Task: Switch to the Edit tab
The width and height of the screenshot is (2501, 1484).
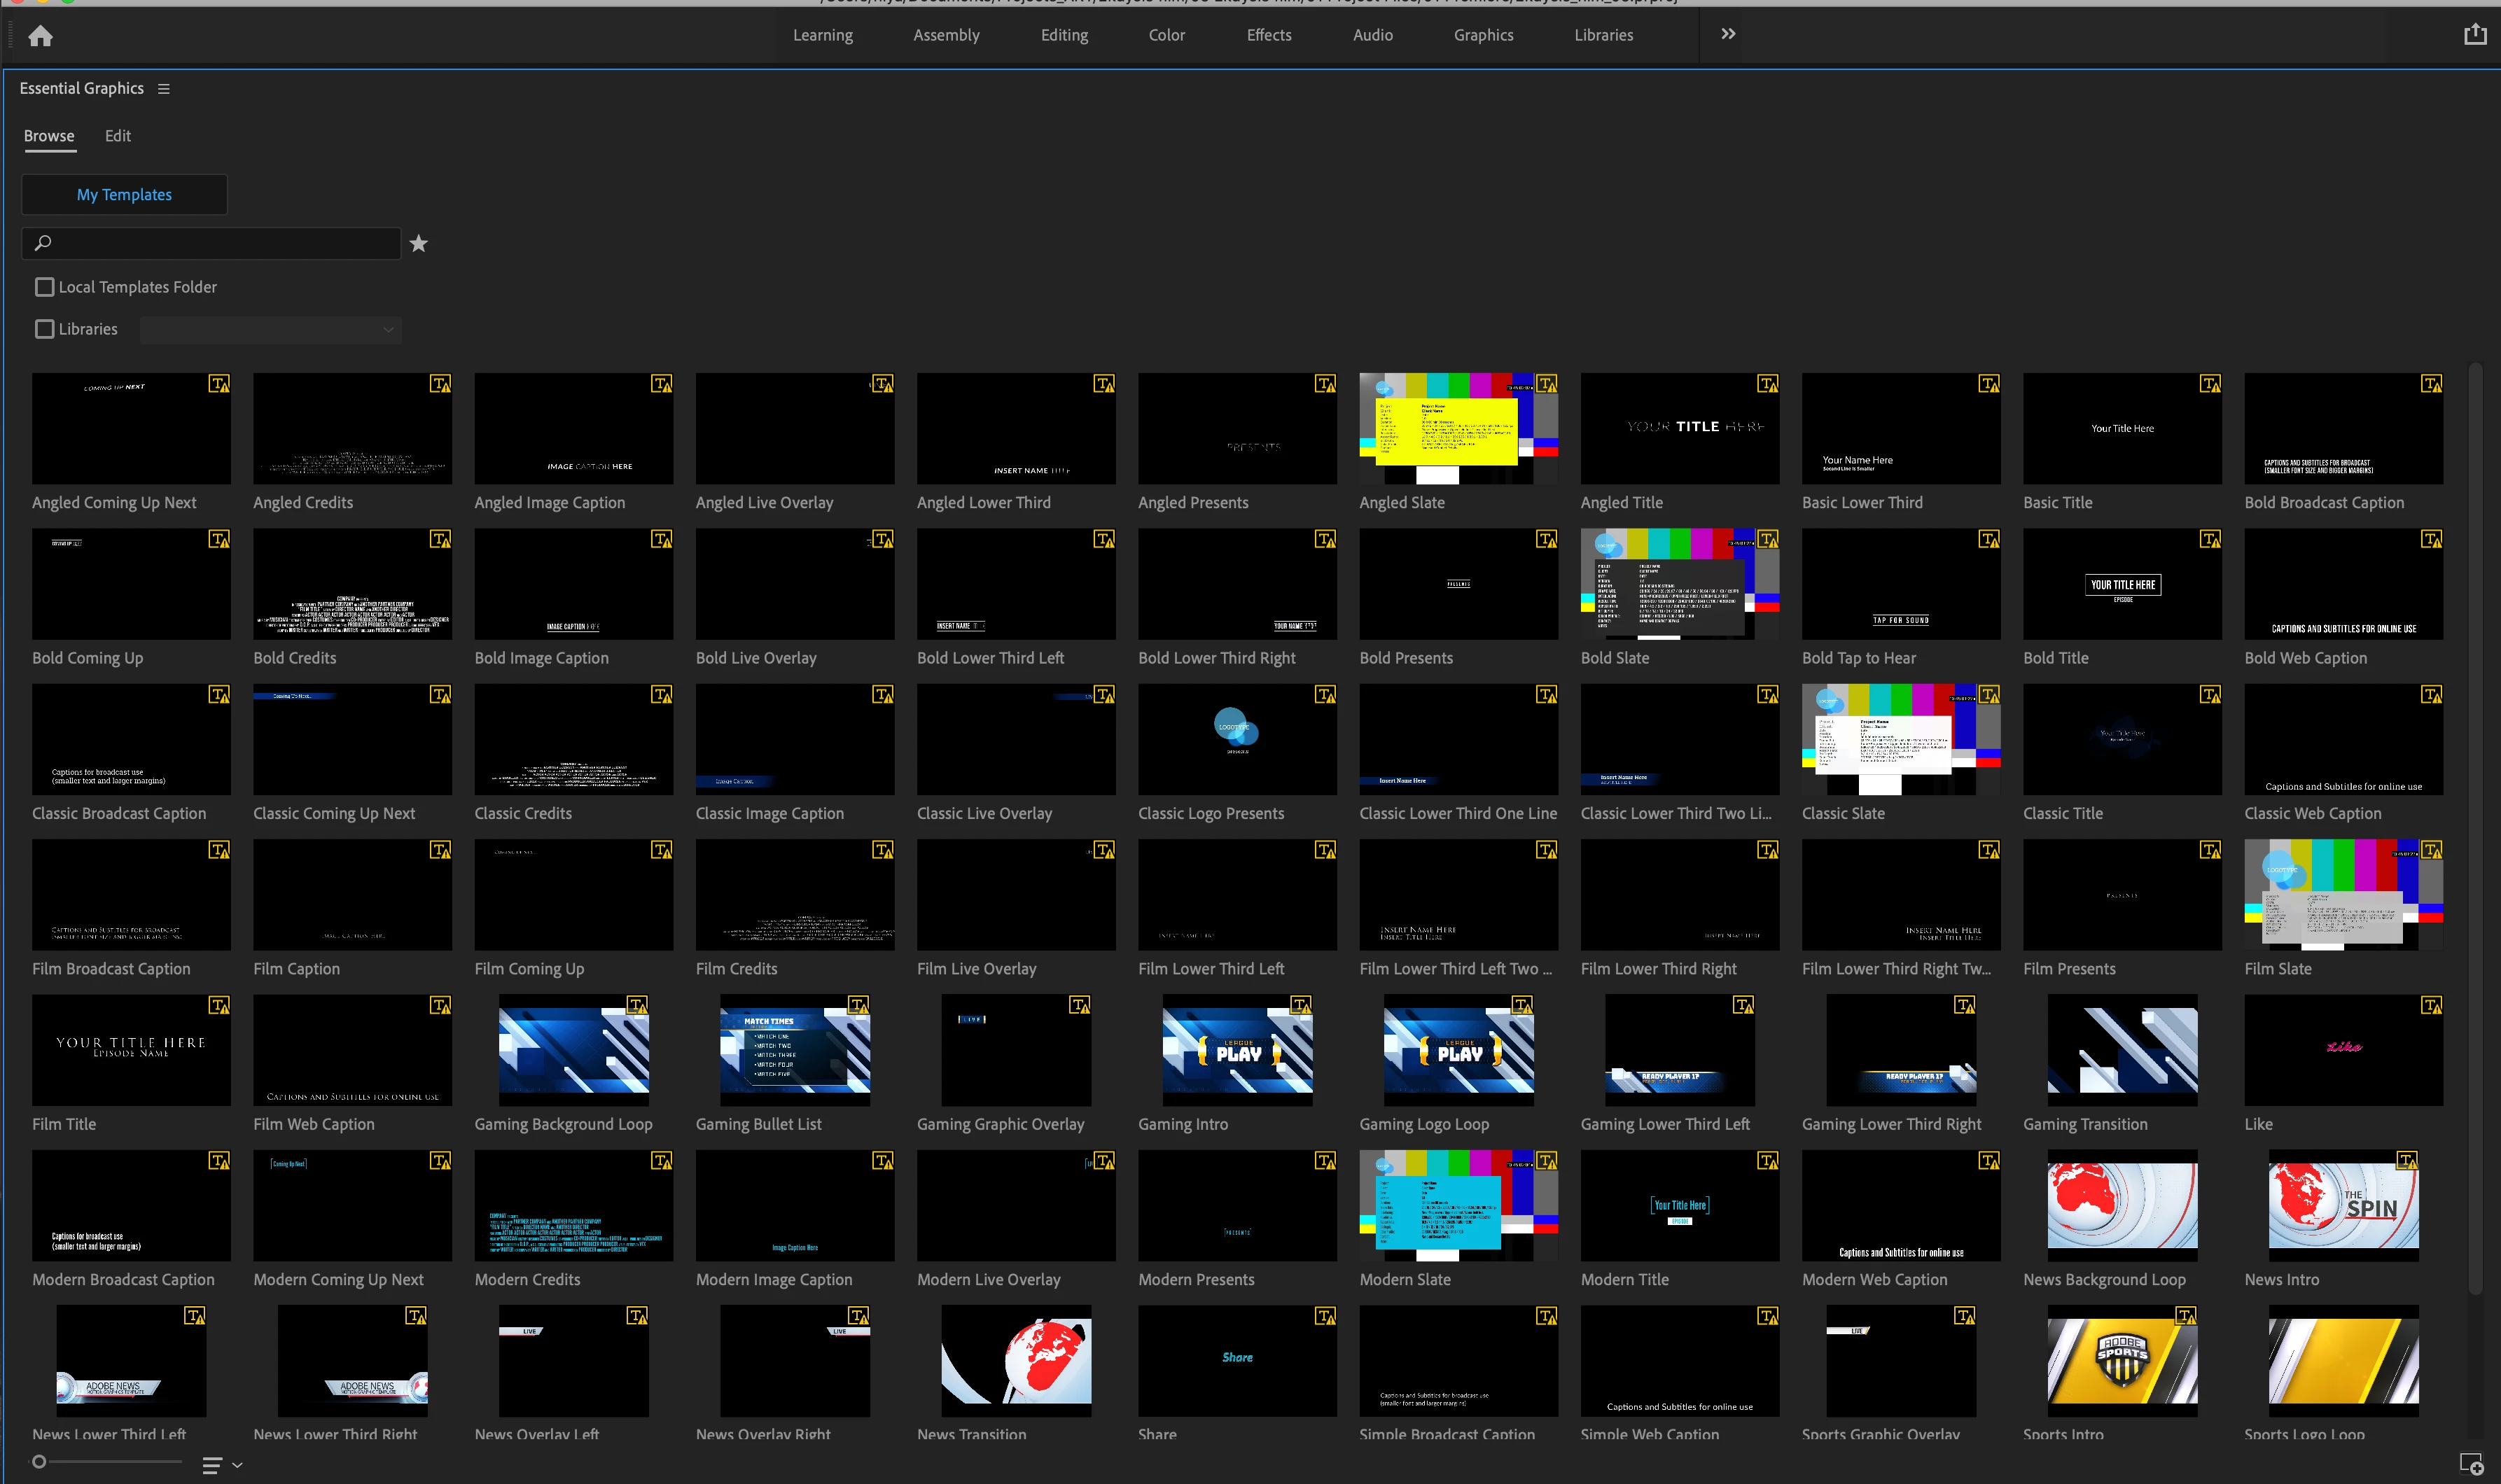Action: click(x=118, y=136)
